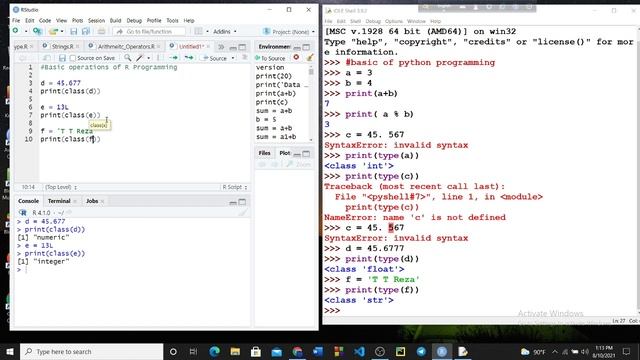The image size is (640, 360).
Task: Open File Explorer from taskbar
Action: 235,351
